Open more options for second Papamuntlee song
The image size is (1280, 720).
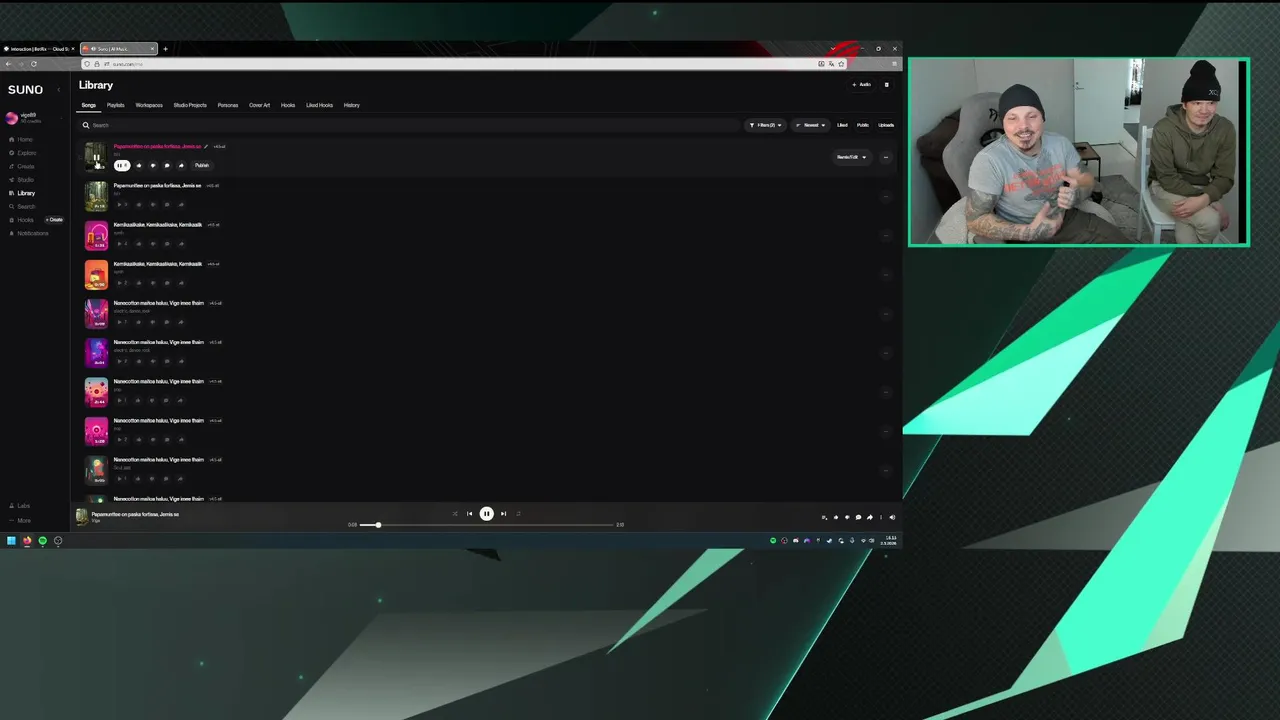tap(885, 196)
